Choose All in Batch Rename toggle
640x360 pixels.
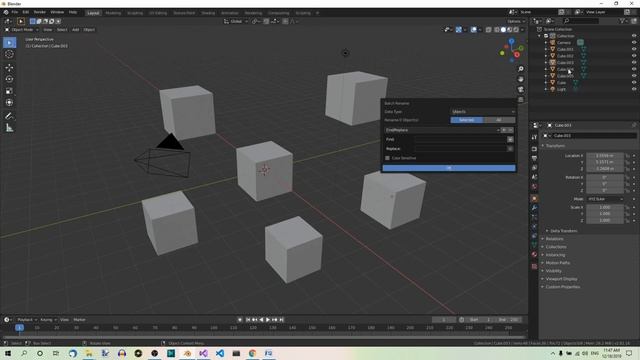[x=499, y=120]
